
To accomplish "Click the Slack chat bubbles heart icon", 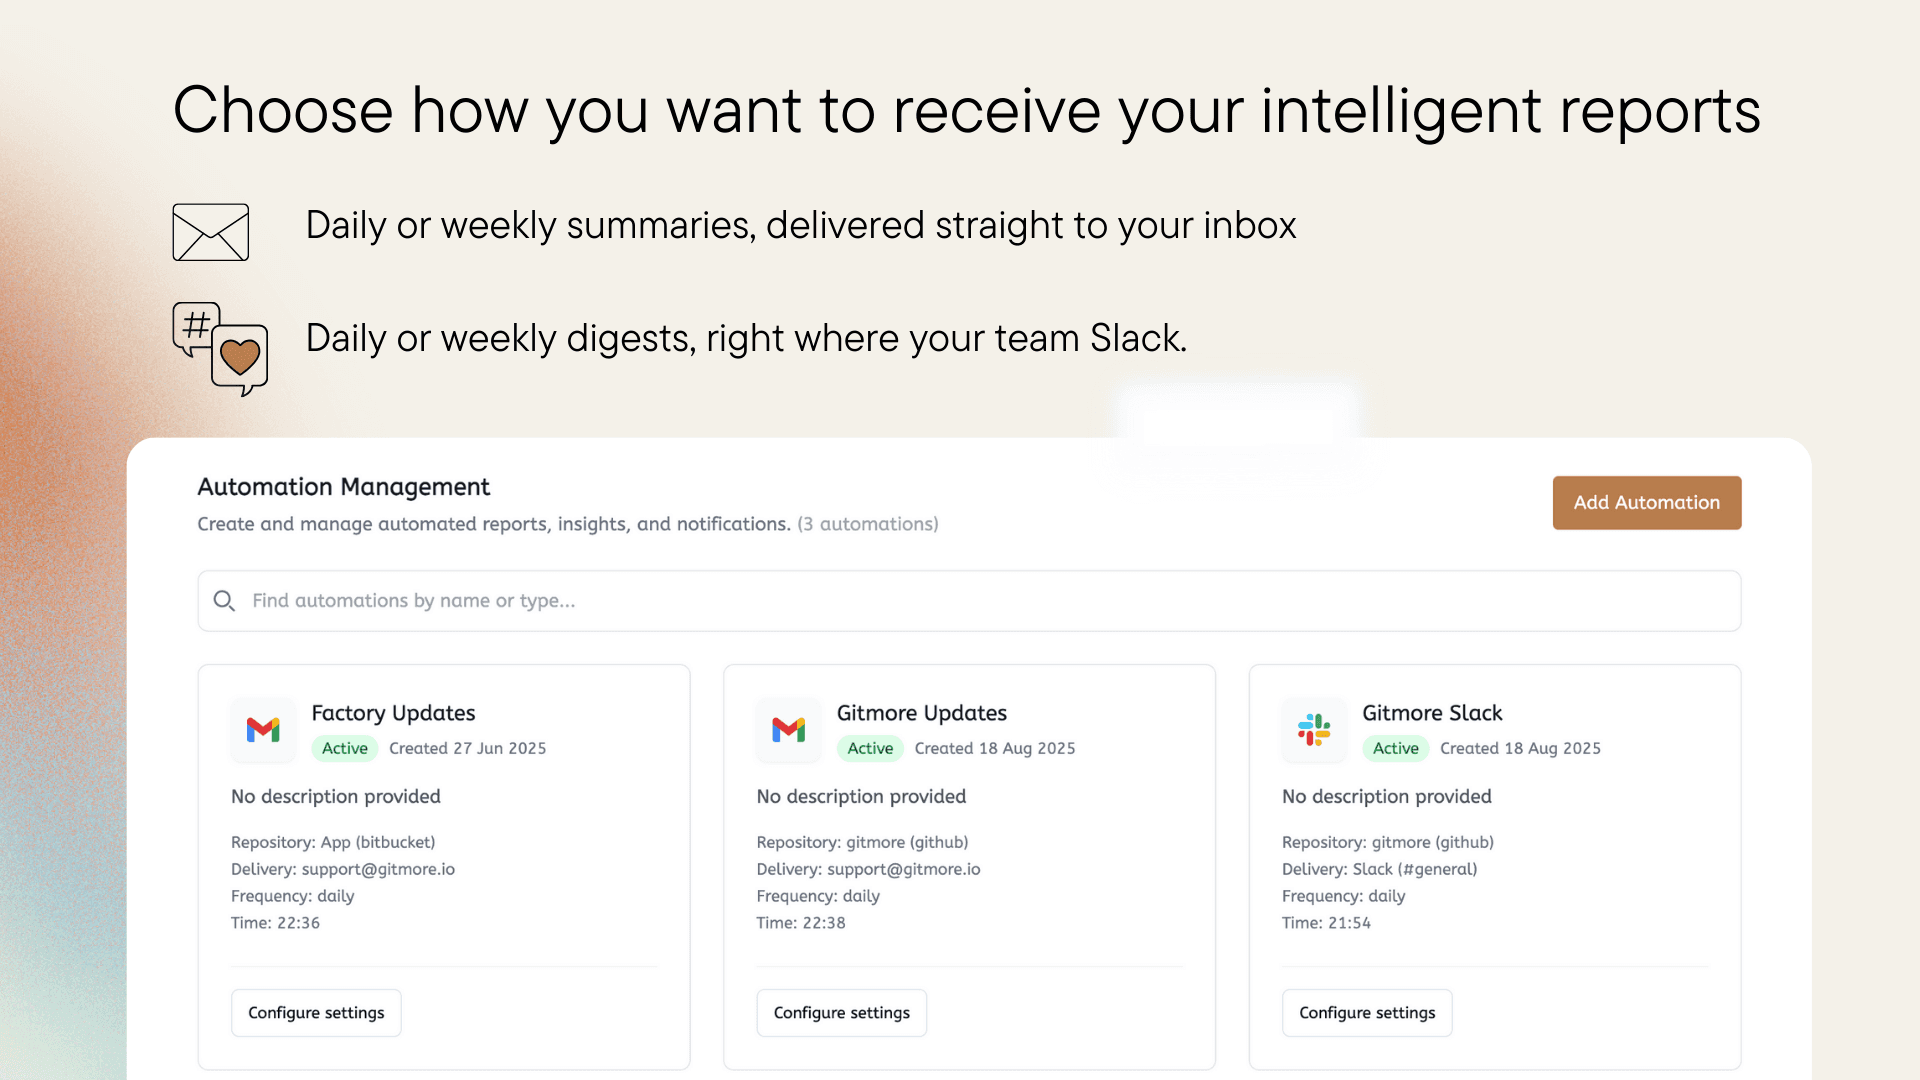I will 221,348.
